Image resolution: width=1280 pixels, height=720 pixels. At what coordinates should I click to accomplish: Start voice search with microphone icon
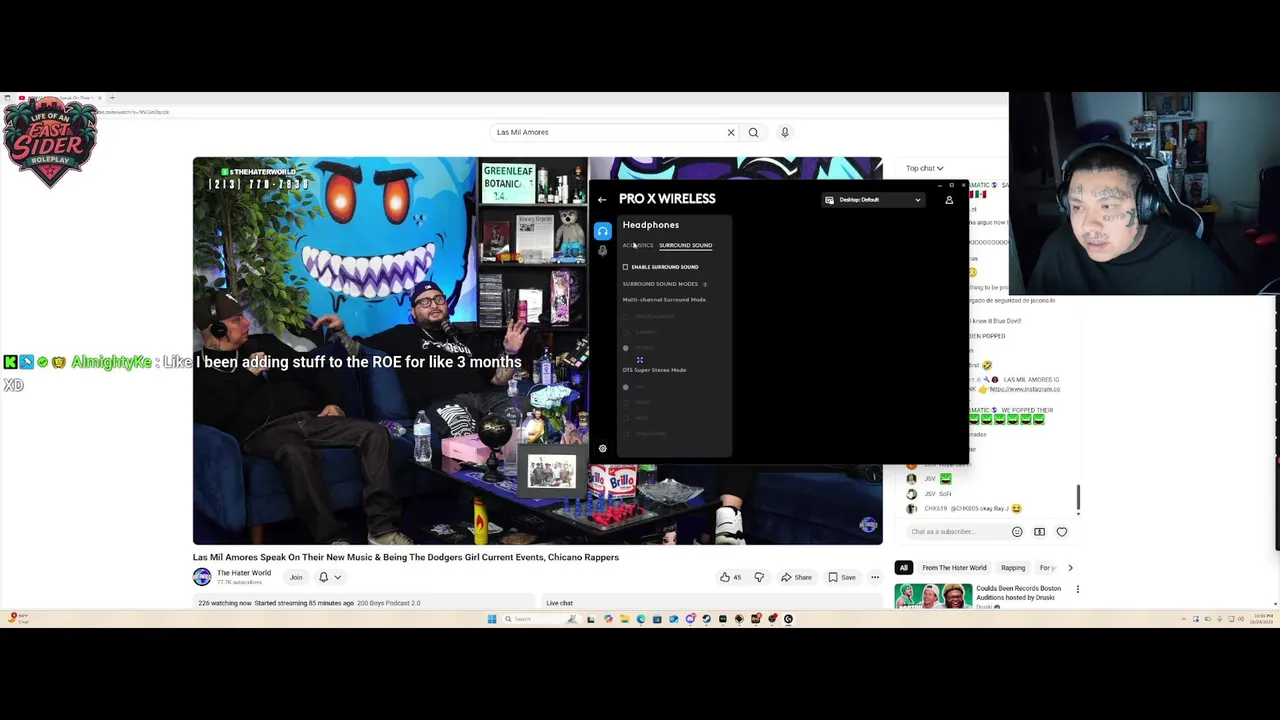pyautogui.click(x=785, y=132)
